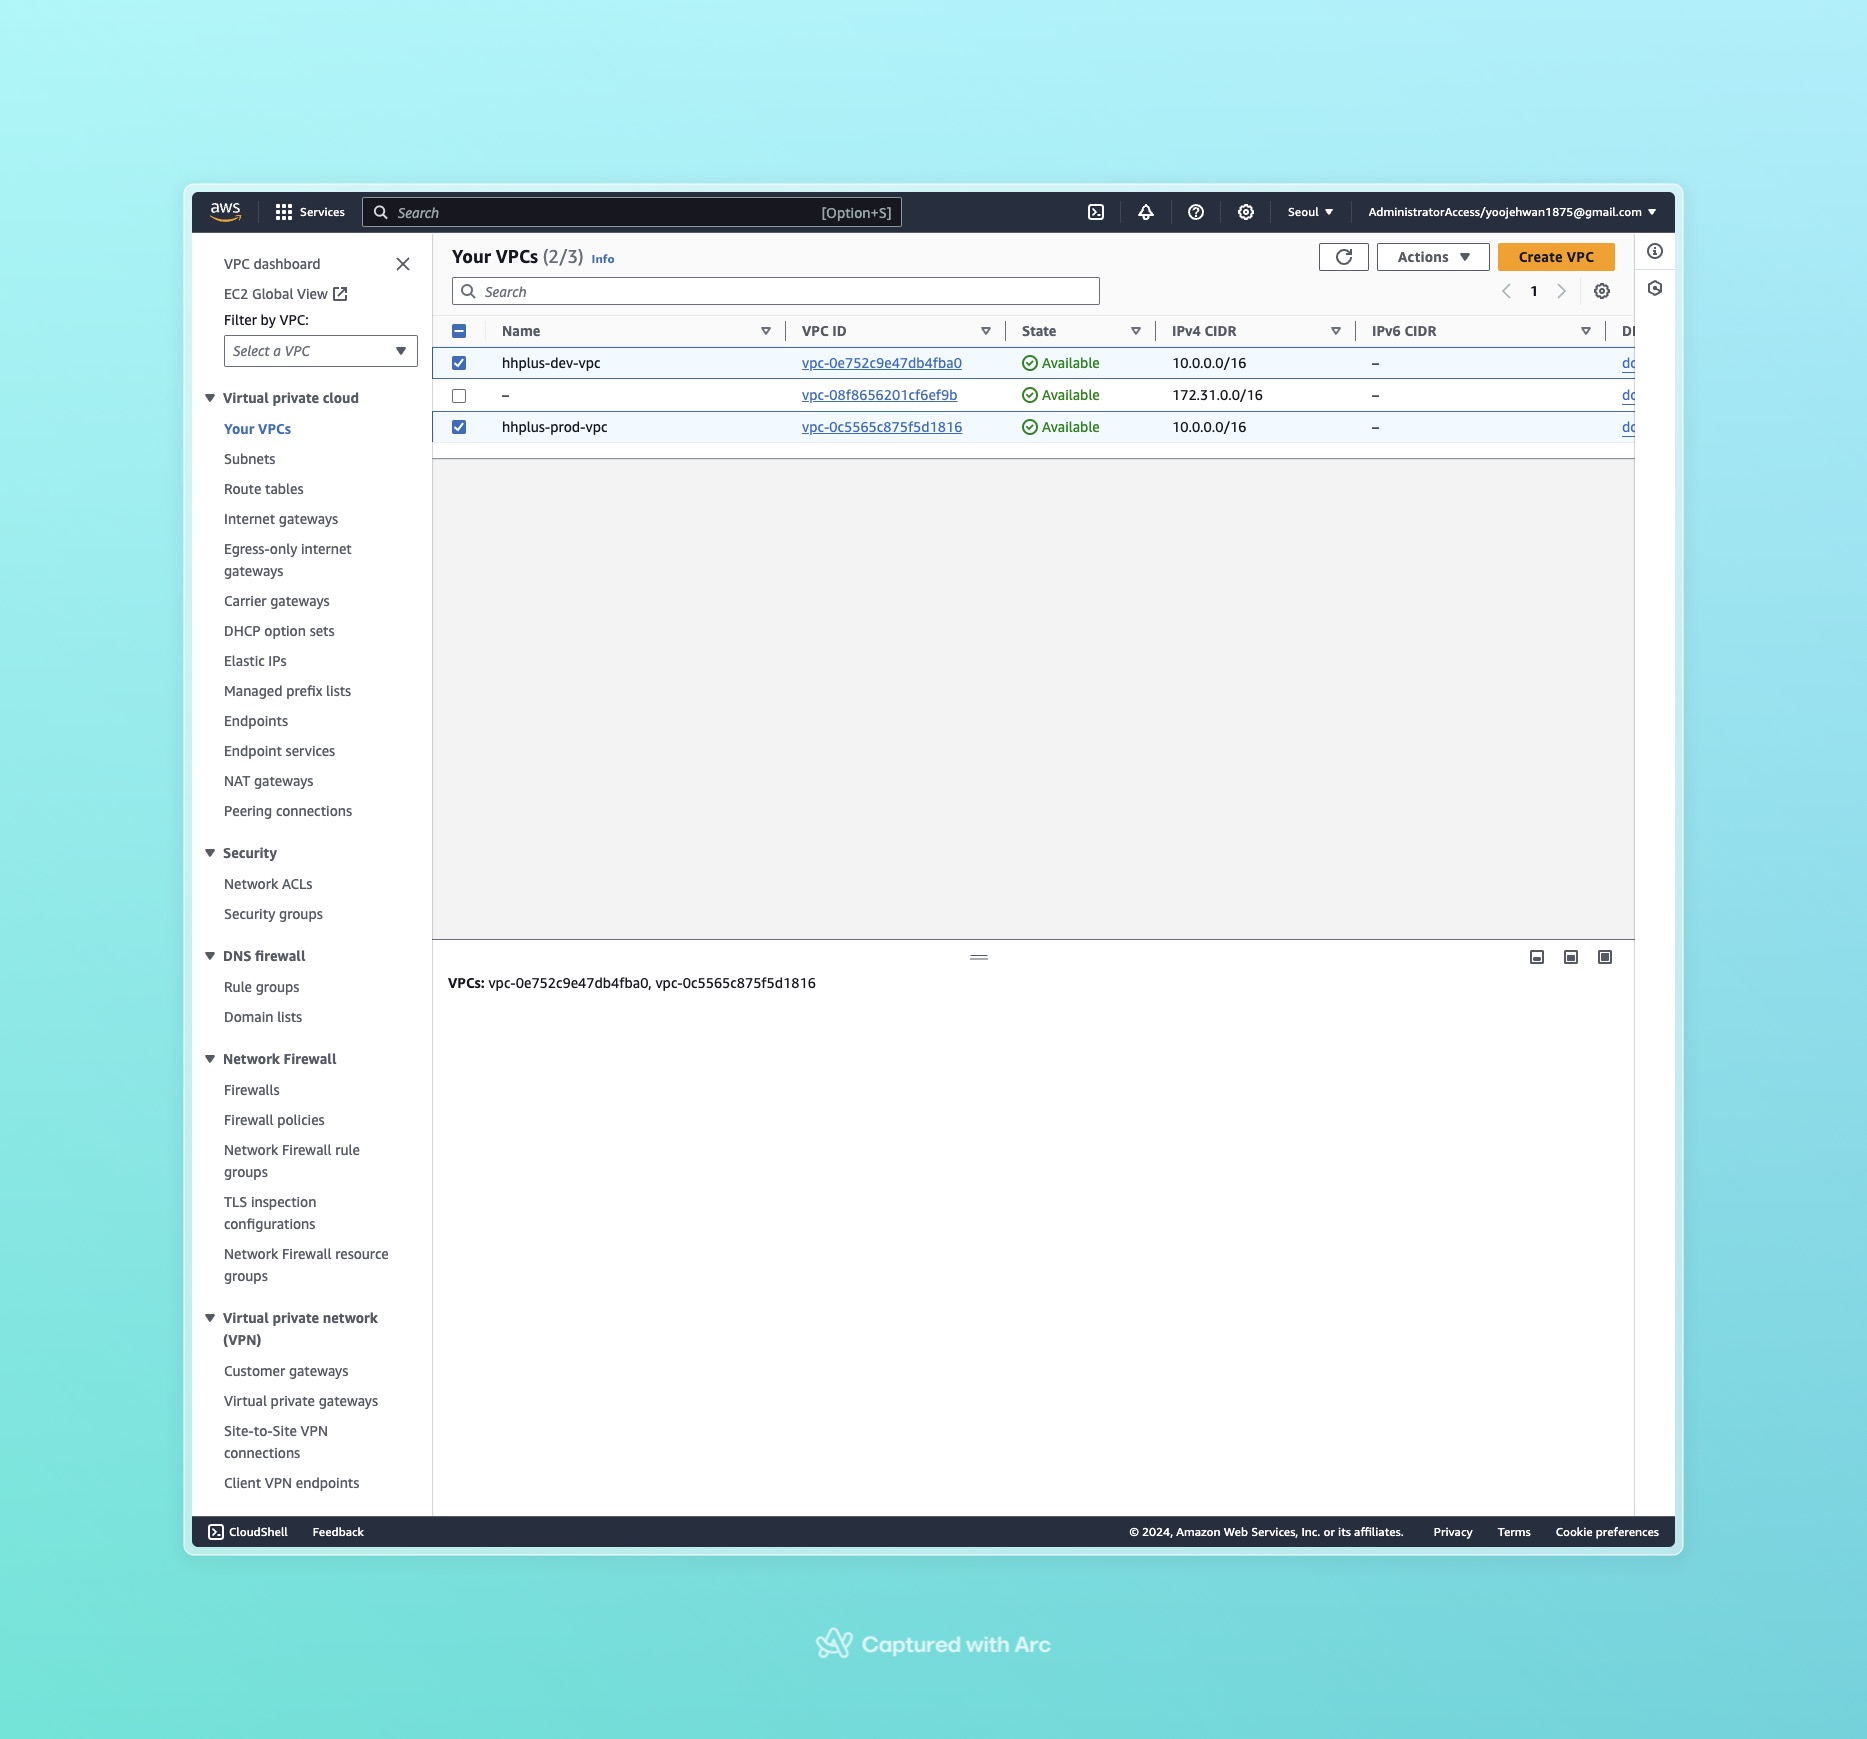Open the hexagon tutorials icon on right edge

click(x=1655, y=288)
